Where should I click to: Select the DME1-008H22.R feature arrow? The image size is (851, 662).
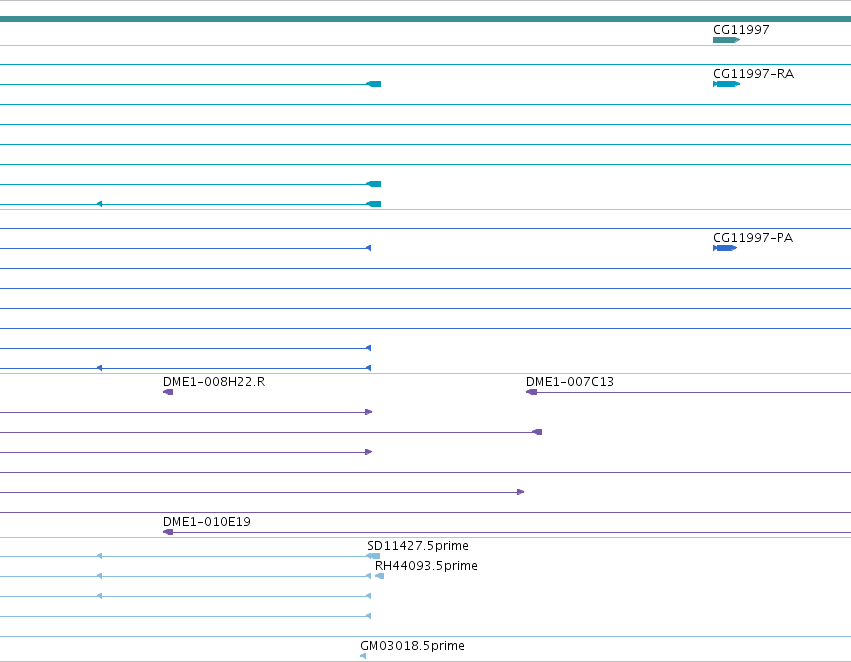[168, 392]
